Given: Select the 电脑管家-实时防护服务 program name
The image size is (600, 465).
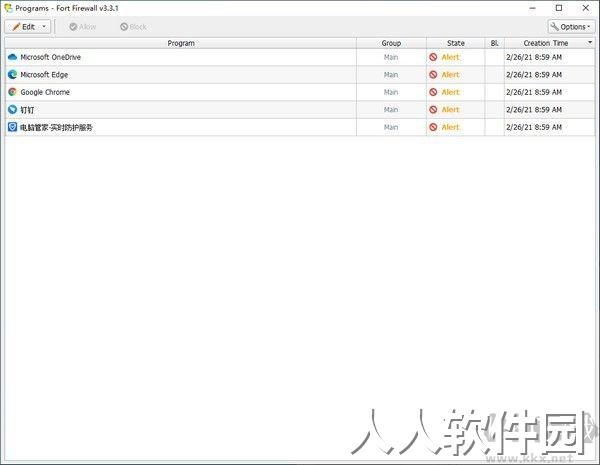Looking at the screenshot, I should [56, 127].
